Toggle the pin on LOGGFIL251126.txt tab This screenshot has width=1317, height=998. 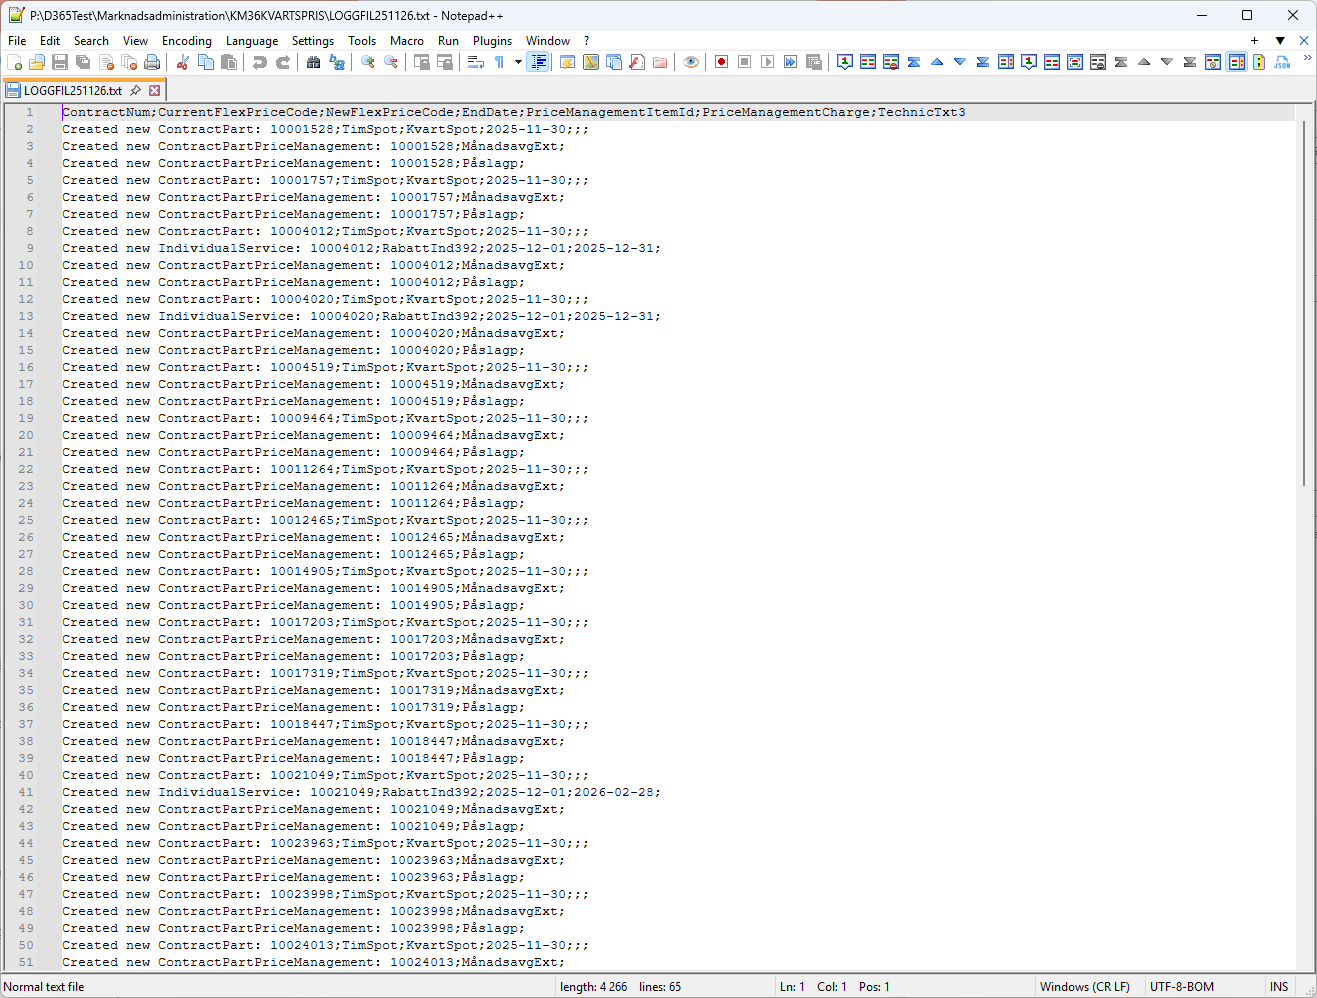(136, 90)
